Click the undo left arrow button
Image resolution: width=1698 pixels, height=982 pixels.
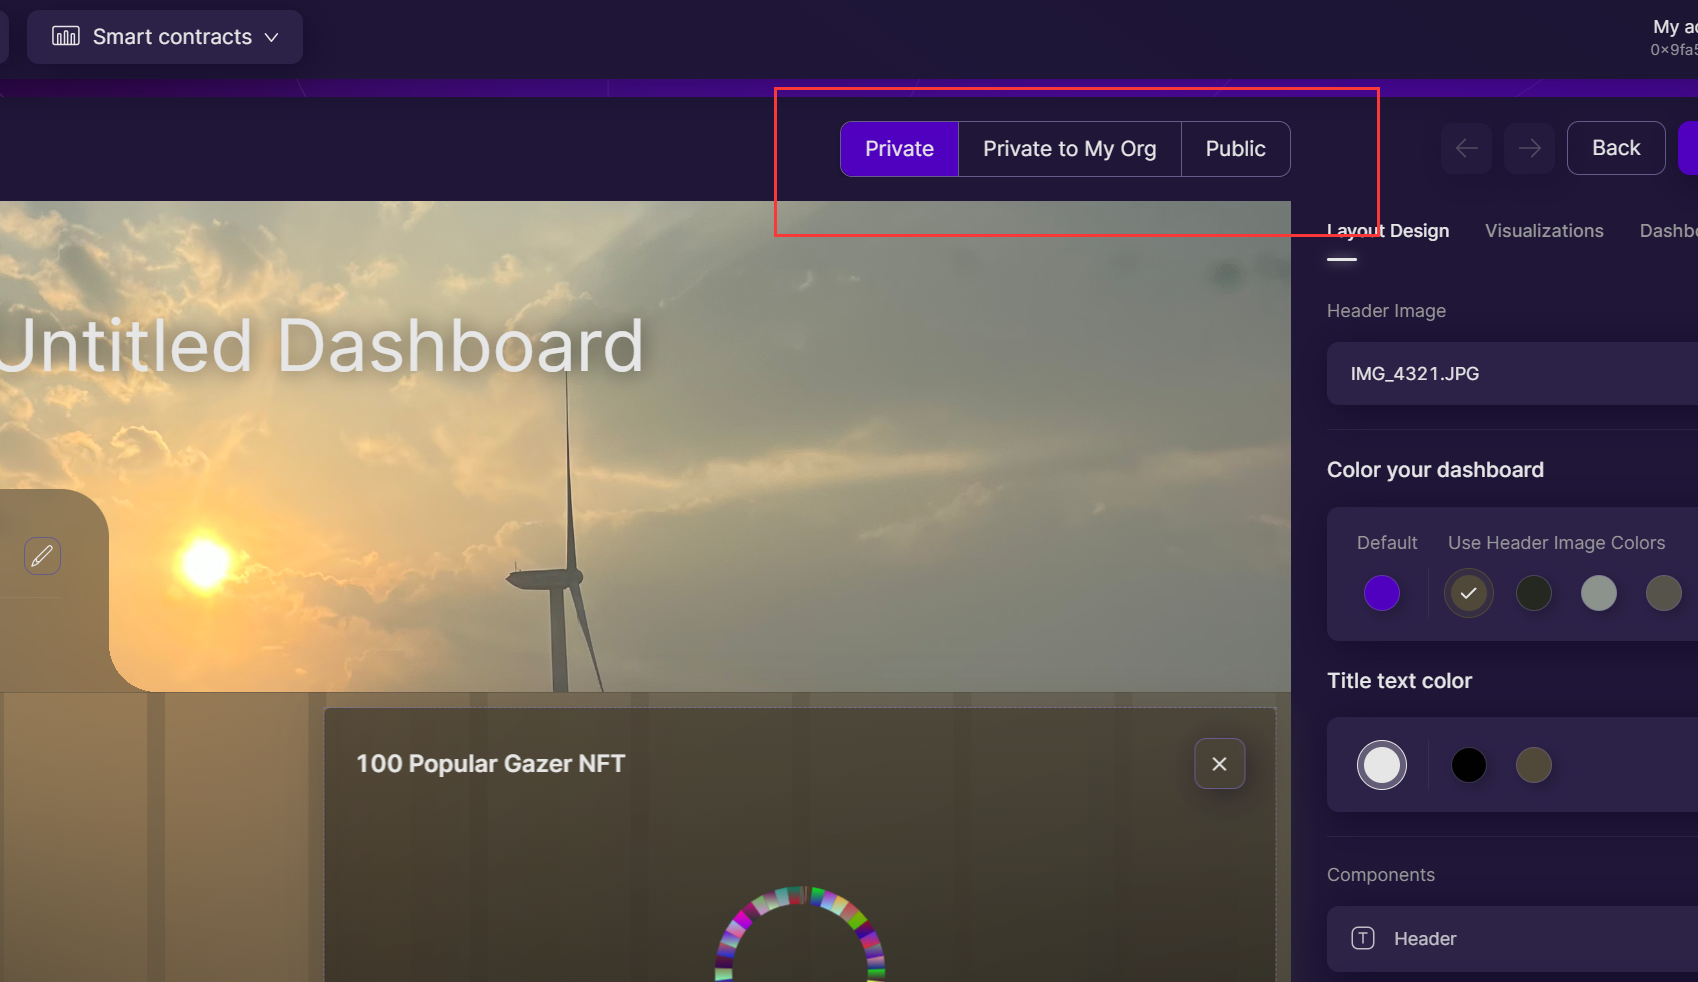(1467, 148)
